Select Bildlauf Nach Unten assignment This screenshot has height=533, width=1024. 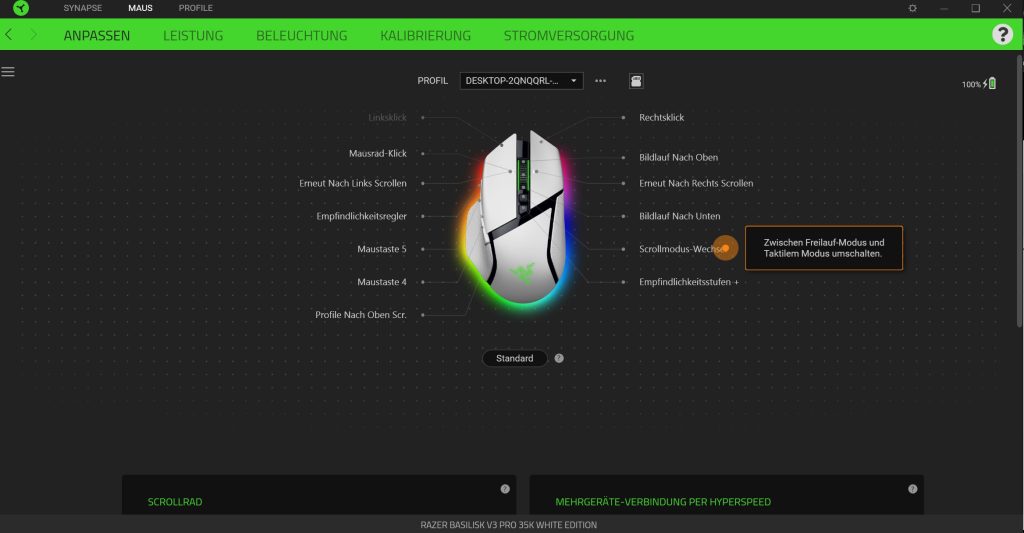pyautogui.click(x=680, y=216)
